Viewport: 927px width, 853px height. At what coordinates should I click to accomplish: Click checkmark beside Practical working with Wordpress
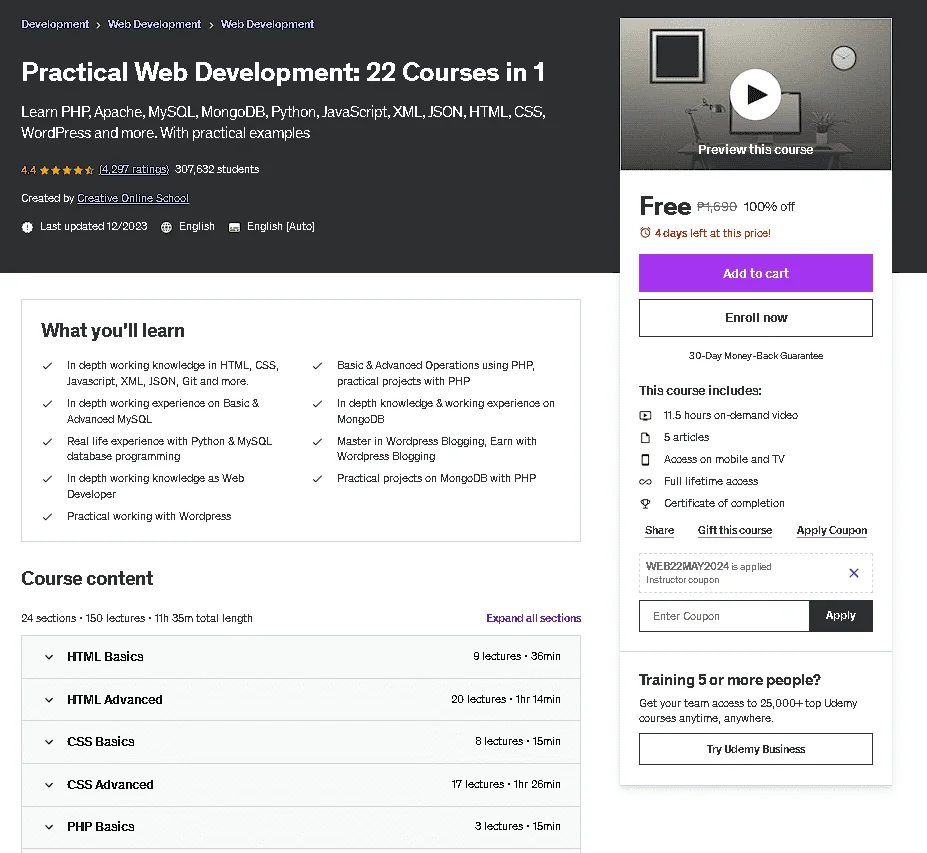point(47,517)
